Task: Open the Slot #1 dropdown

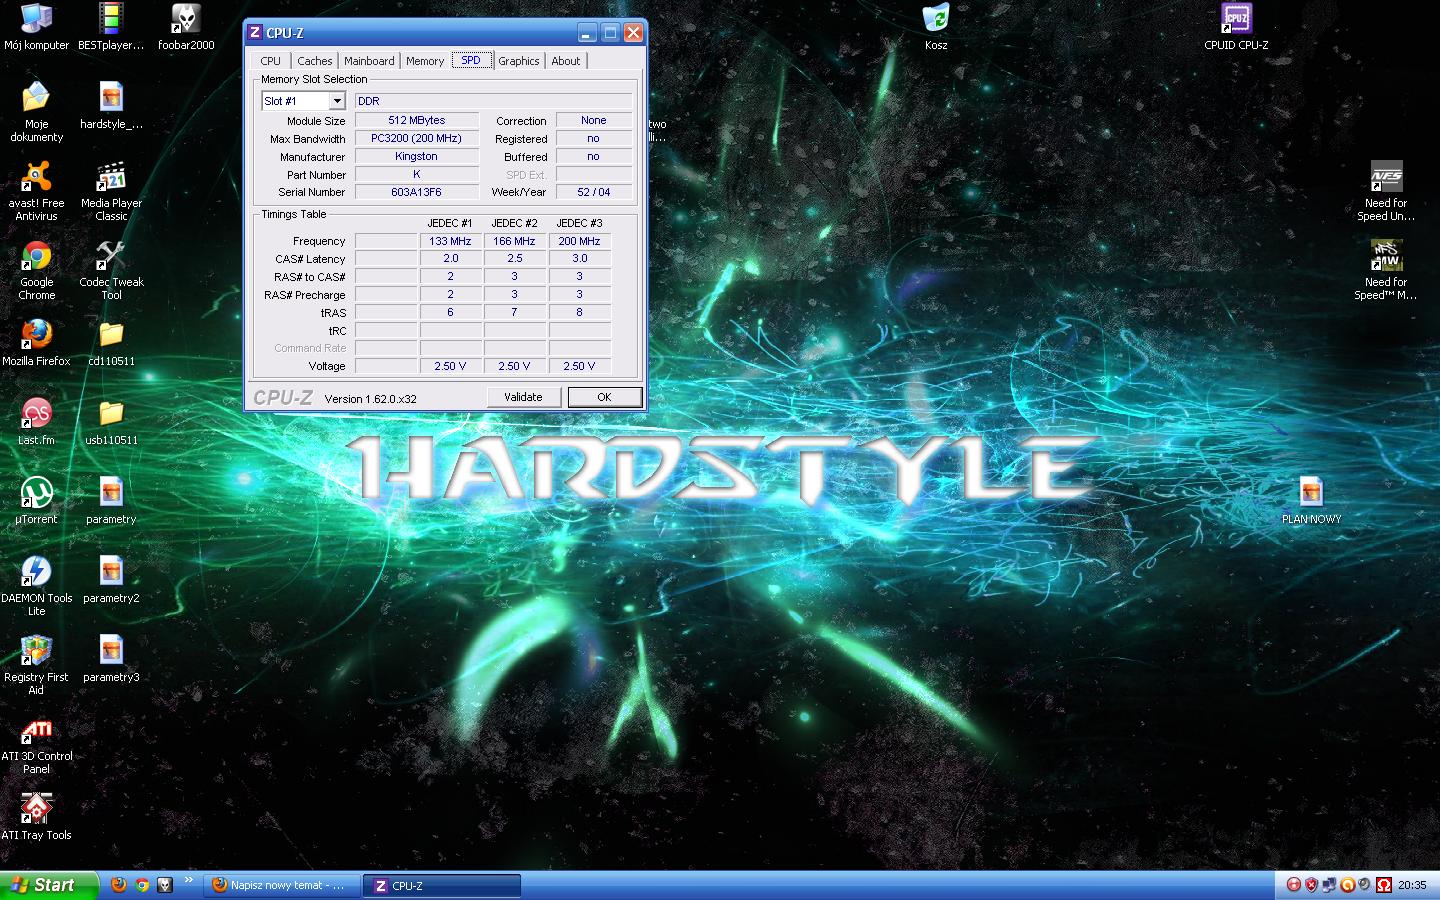Action: 337,101
